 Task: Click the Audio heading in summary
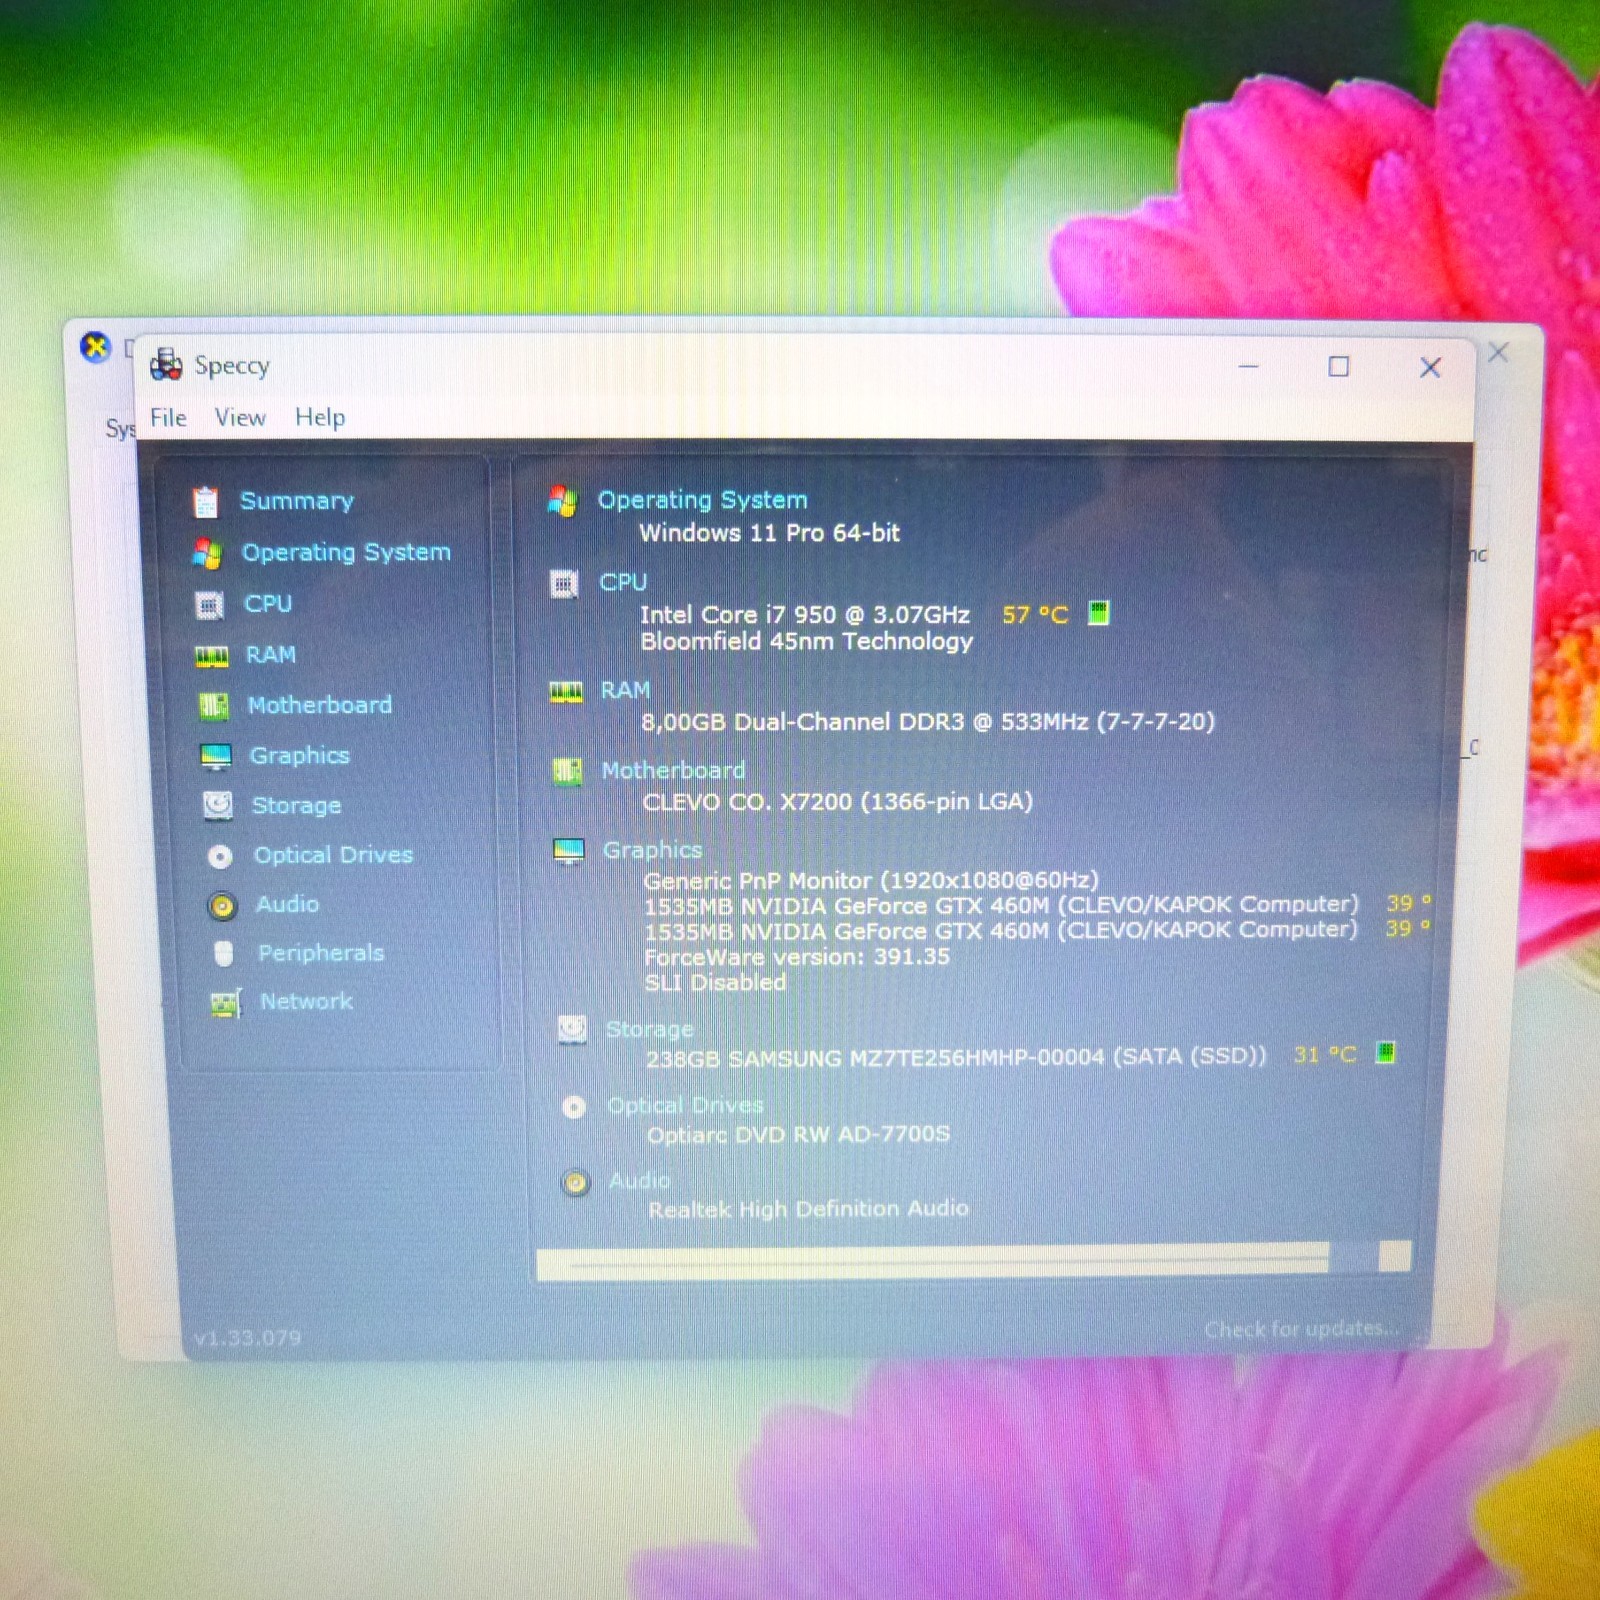coord(639,1180)
